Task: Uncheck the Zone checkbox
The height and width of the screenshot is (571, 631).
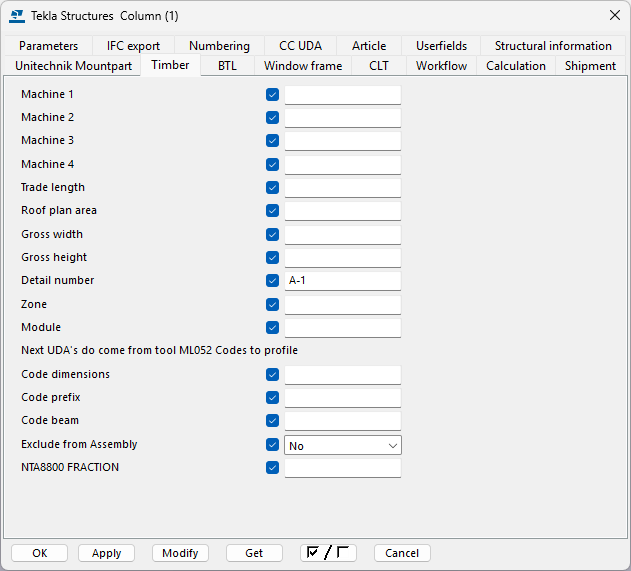Action: (272, 305)
